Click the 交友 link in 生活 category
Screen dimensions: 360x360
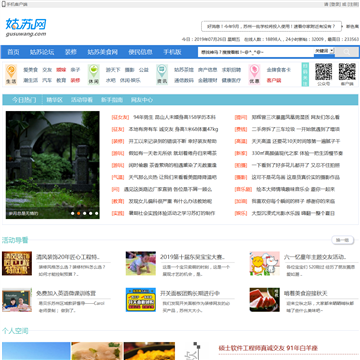coord(47,70)
